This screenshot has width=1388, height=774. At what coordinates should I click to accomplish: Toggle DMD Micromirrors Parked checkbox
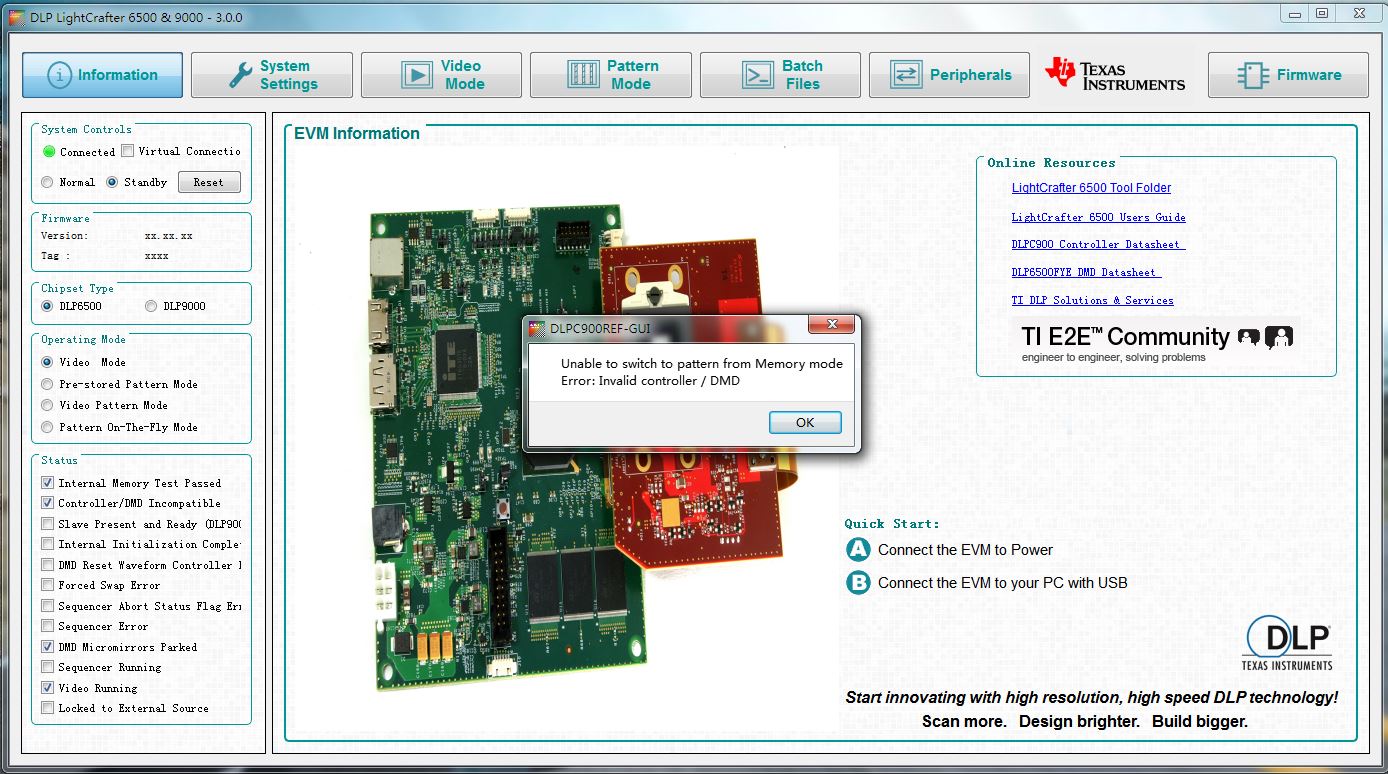[x=47, y=647]
